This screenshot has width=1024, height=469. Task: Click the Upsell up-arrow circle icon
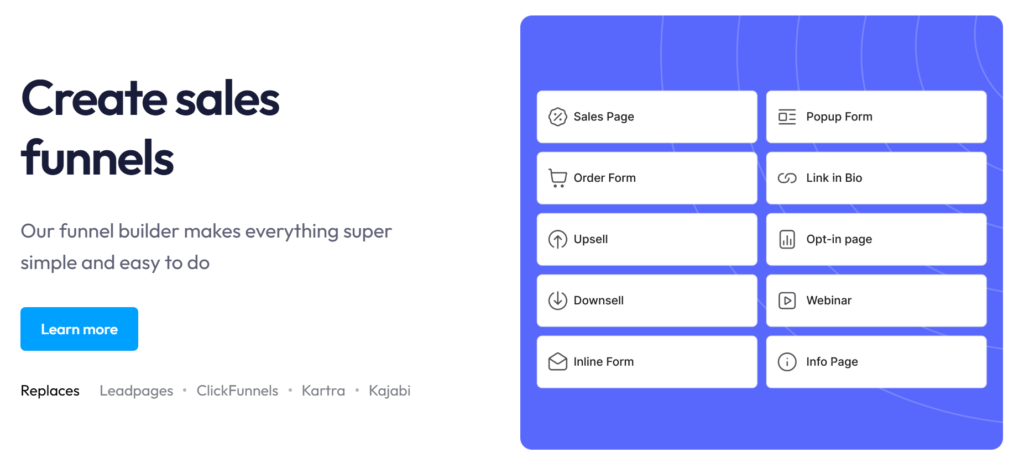click(x=558, y=240)
